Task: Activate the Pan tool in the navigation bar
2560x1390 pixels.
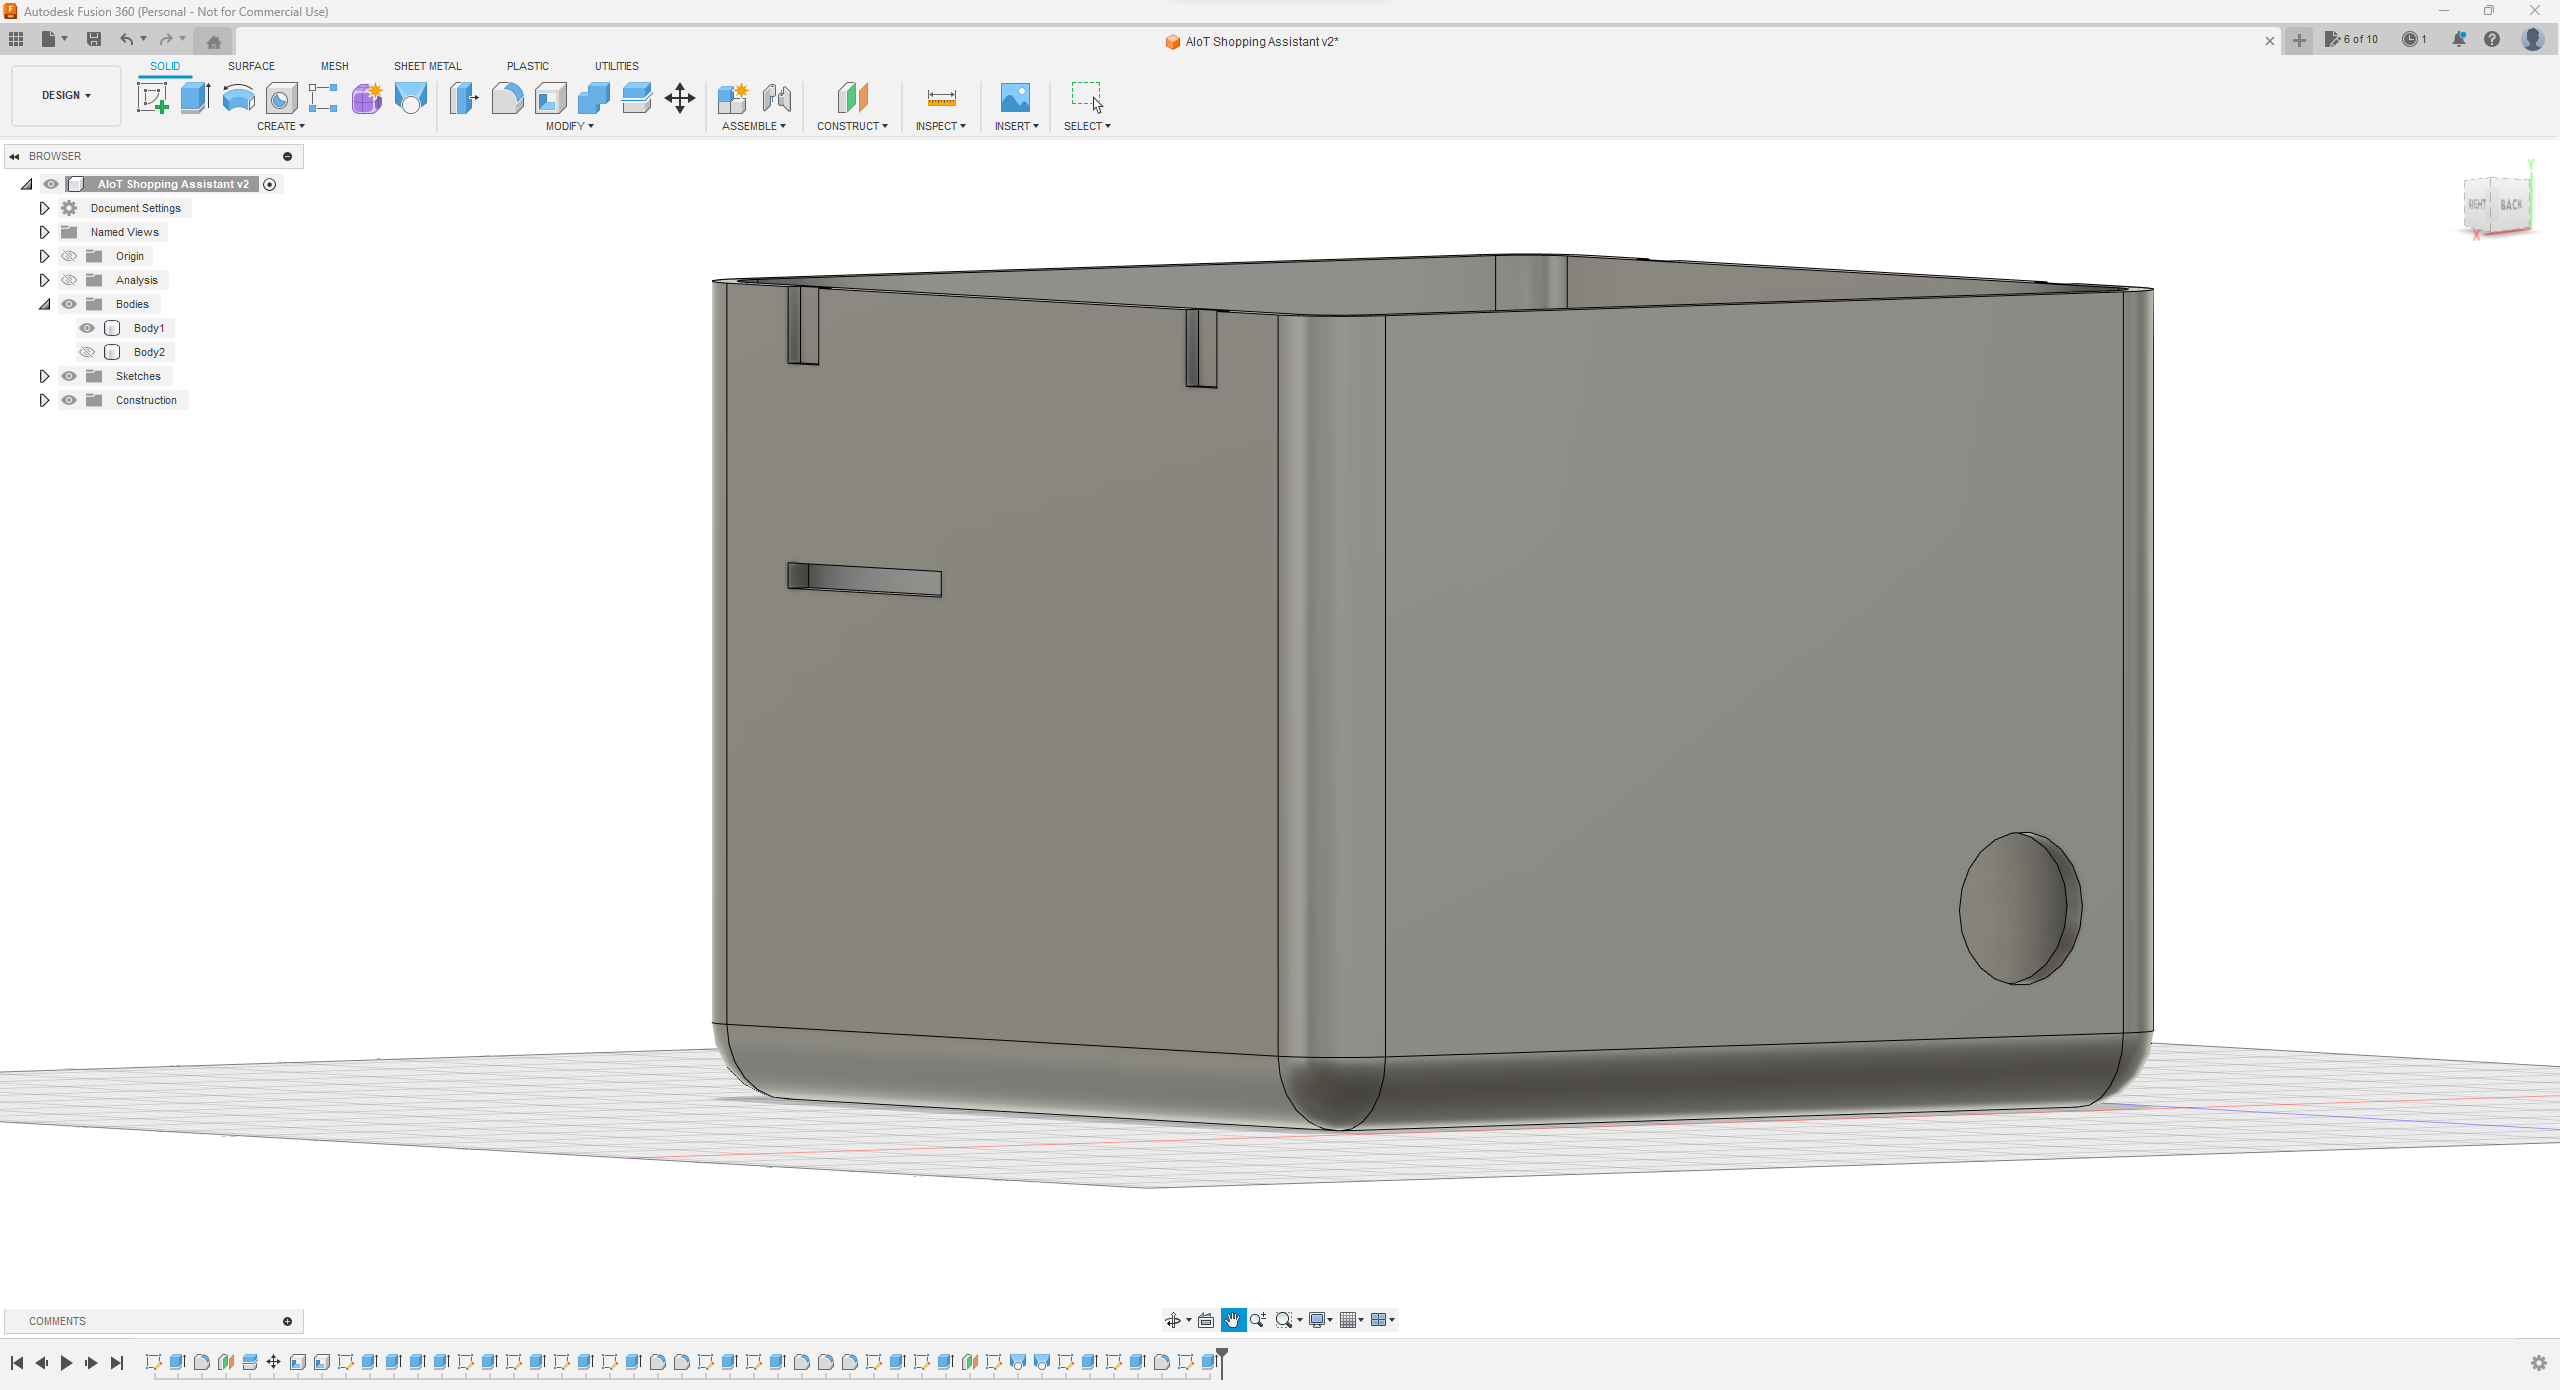Action: click(1232, 1320)
